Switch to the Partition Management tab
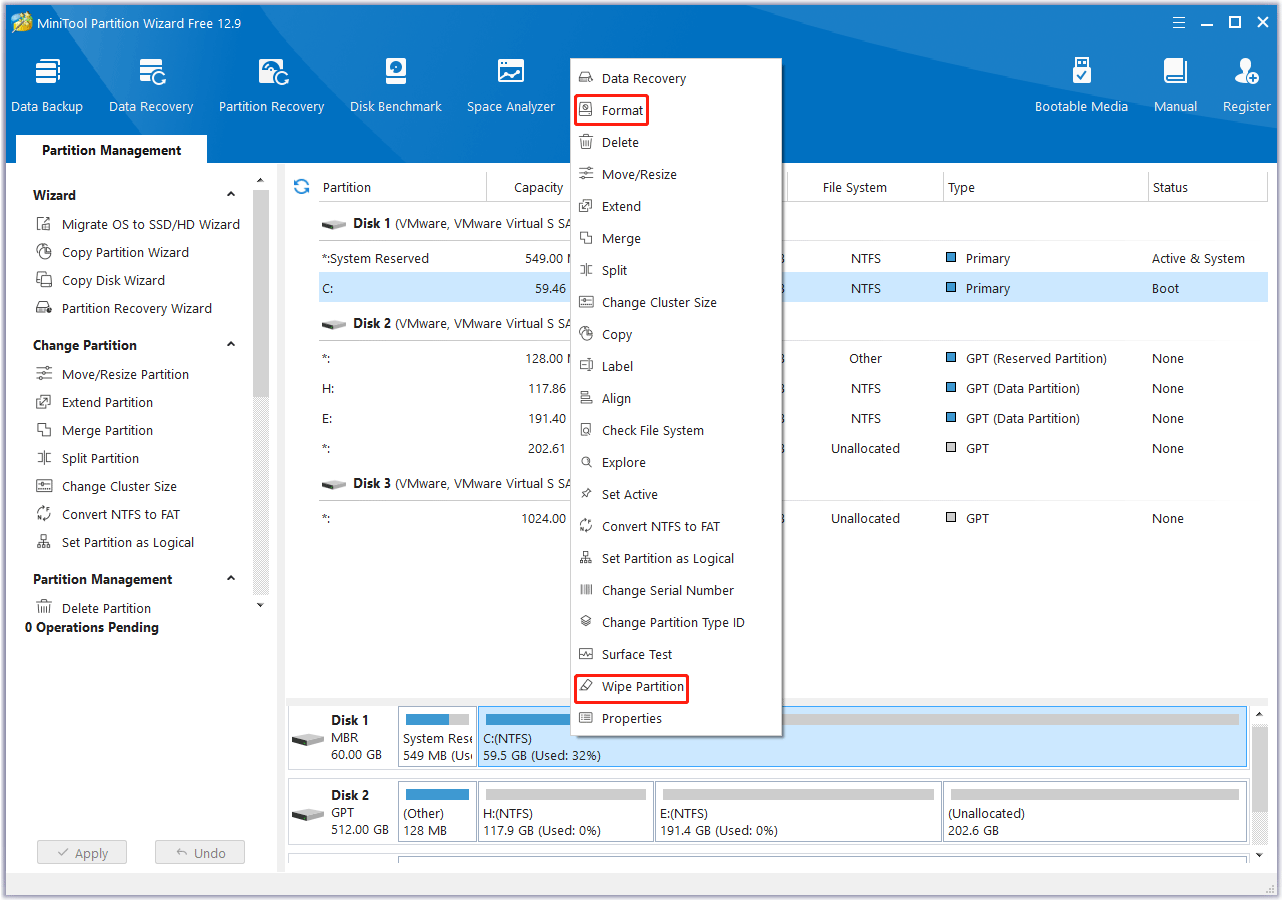 tap(112, 150)
